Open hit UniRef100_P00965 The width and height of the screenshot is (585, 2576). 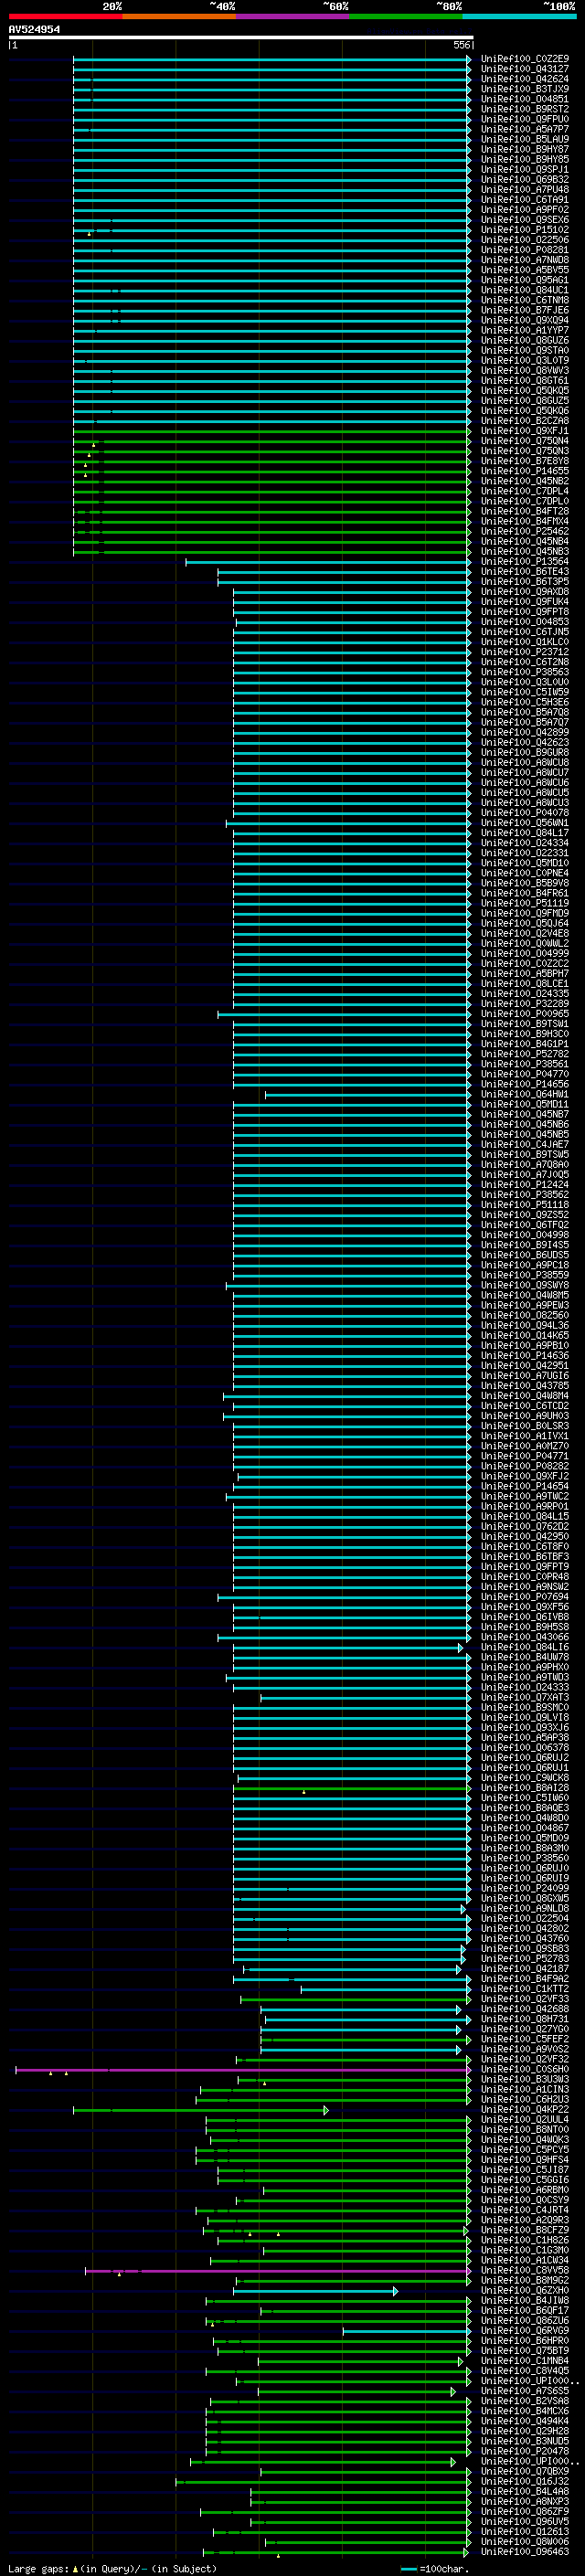[524, 1014]
